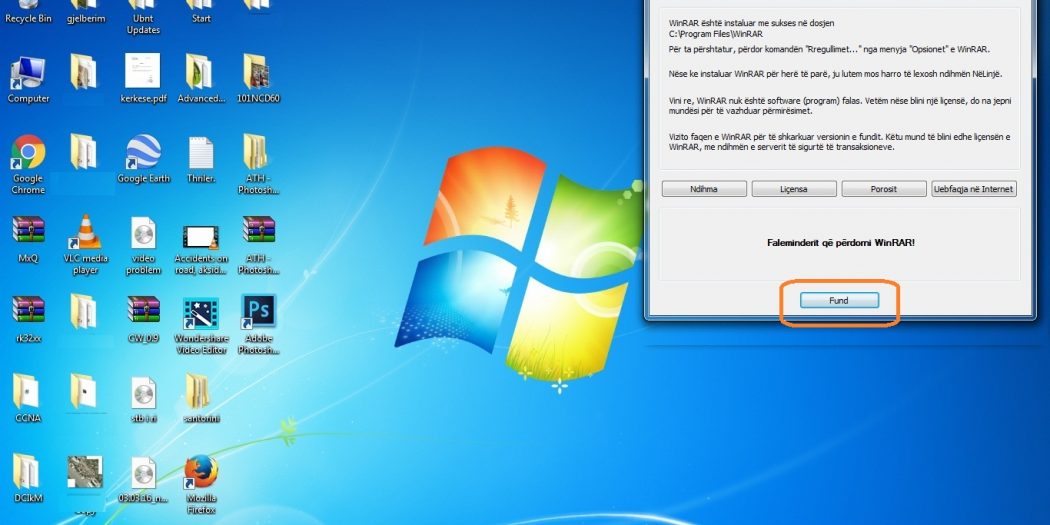This screenshot has height=525, width=1050.
Task: Open the Ndihma help button
Action: (x=703, y=188)
